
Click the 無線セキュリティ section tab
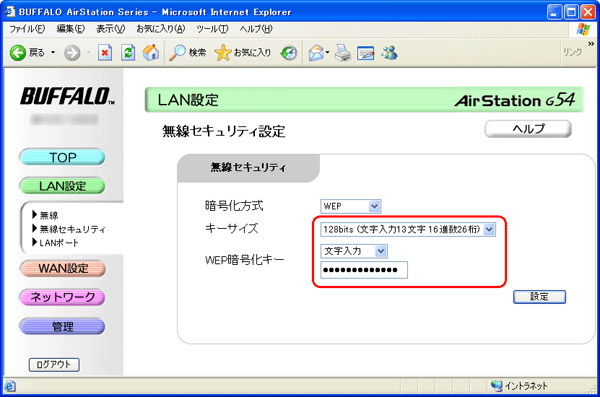tap(248, 167)
